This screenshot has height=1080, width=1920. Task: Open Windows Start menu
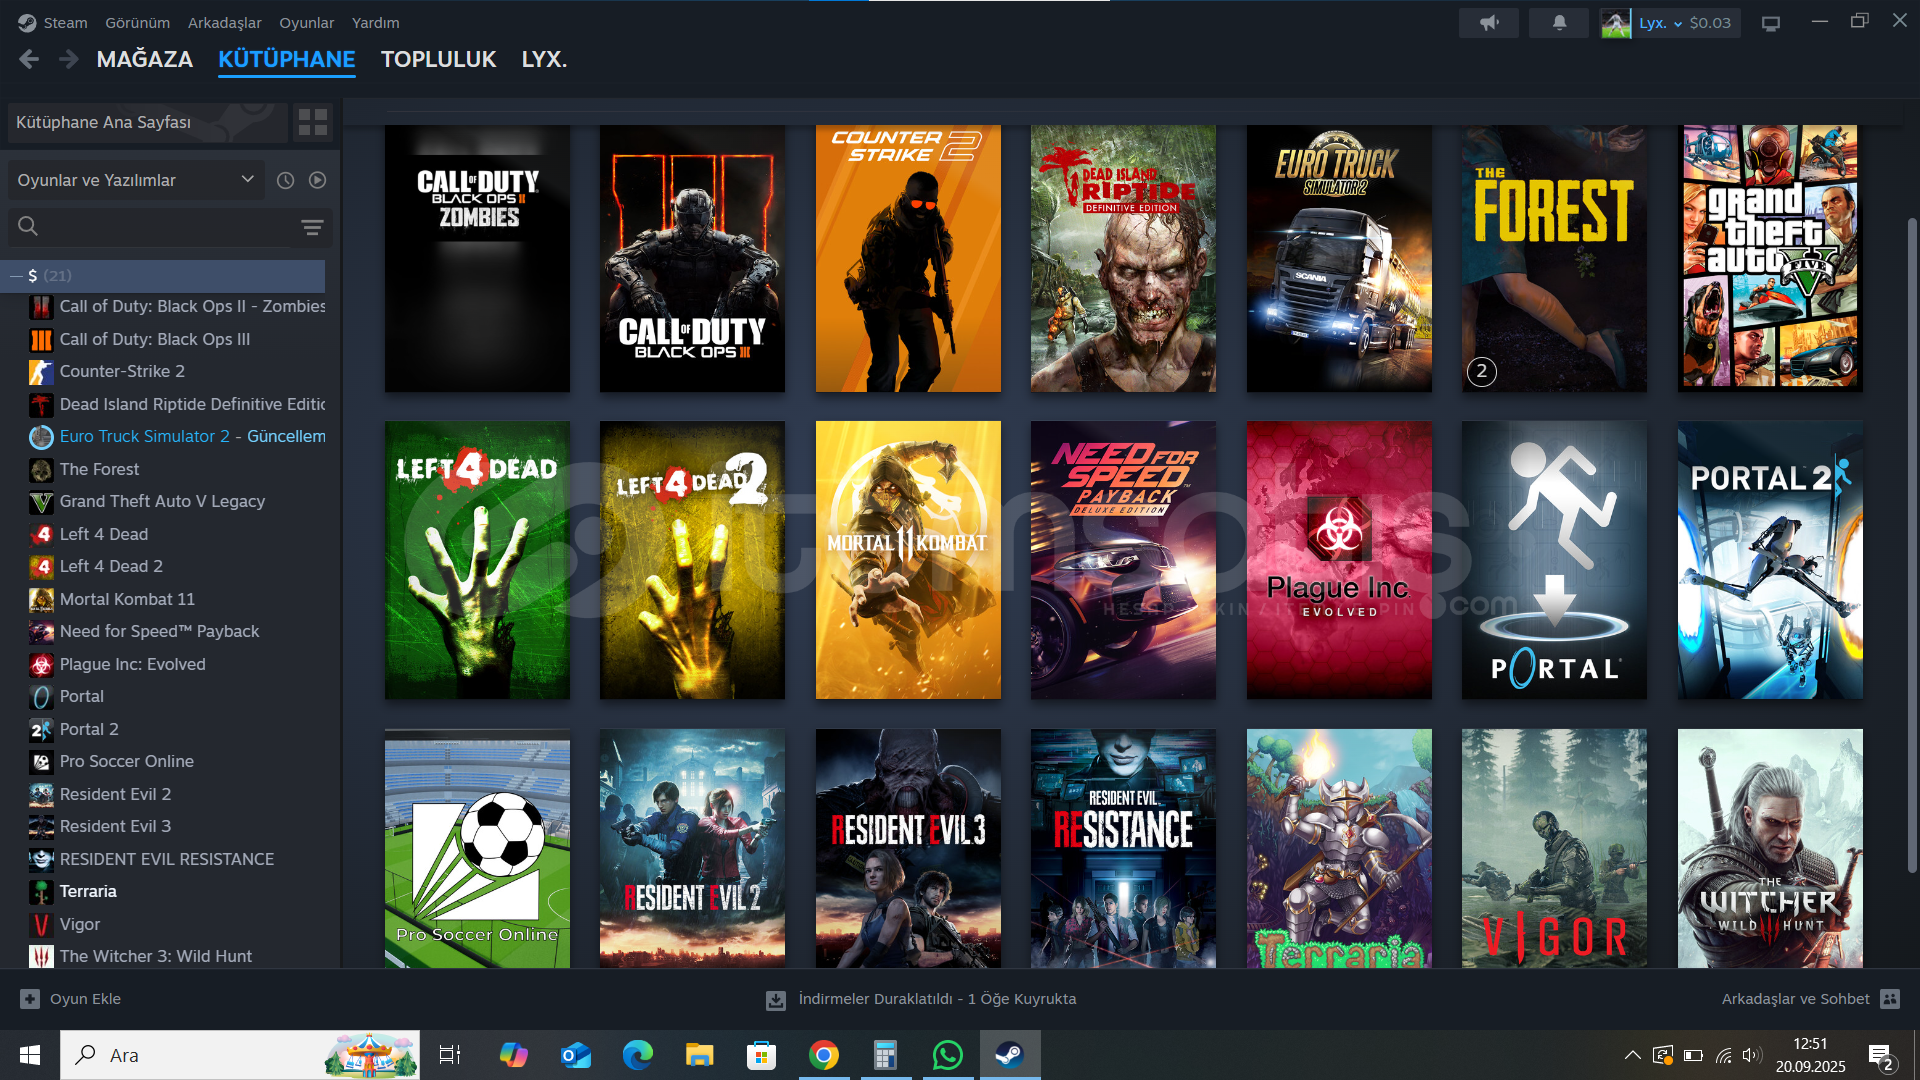click(x=30, y=1055)
